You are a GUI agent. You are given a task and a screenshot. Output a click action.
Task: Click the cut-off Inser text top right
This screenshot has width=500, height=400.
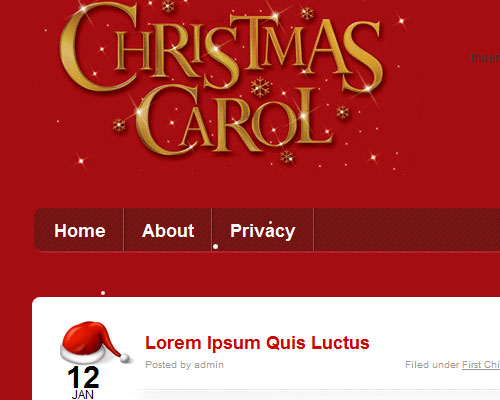click(x=485, y=58)
